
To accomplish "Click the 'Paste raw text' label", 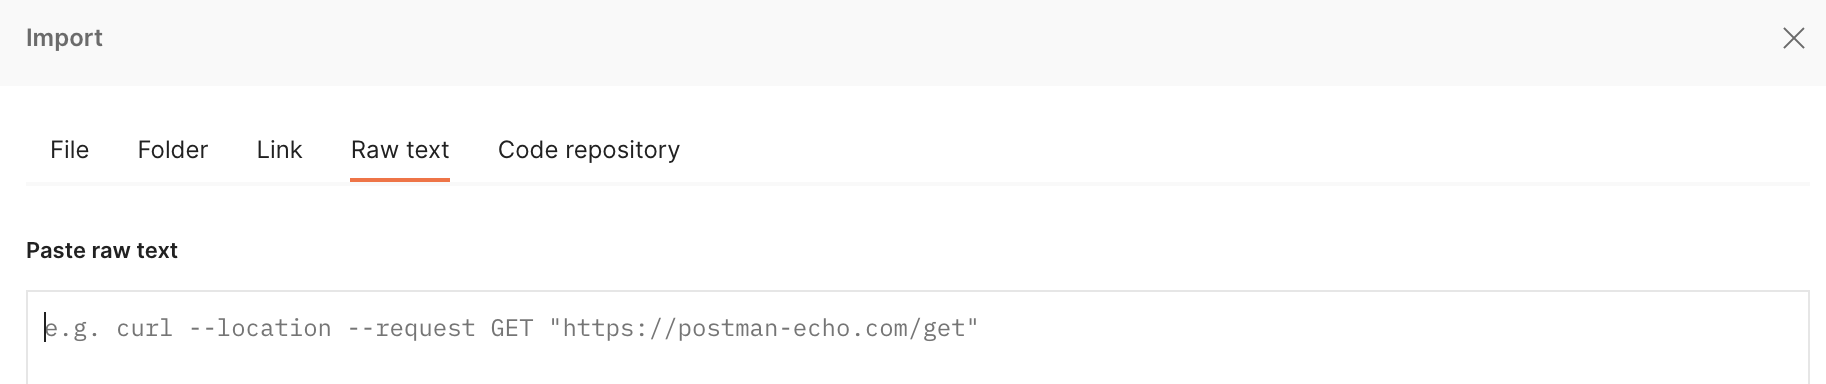I will click(x=102, y=250).
